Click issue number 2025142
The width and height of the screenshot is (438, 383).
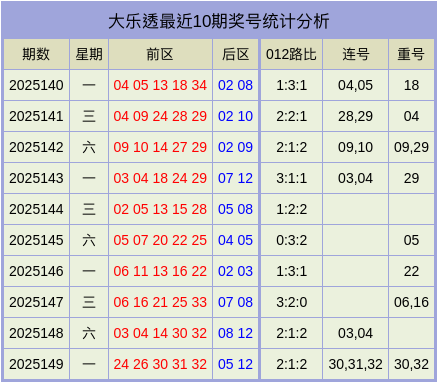(x=36, y=147)
